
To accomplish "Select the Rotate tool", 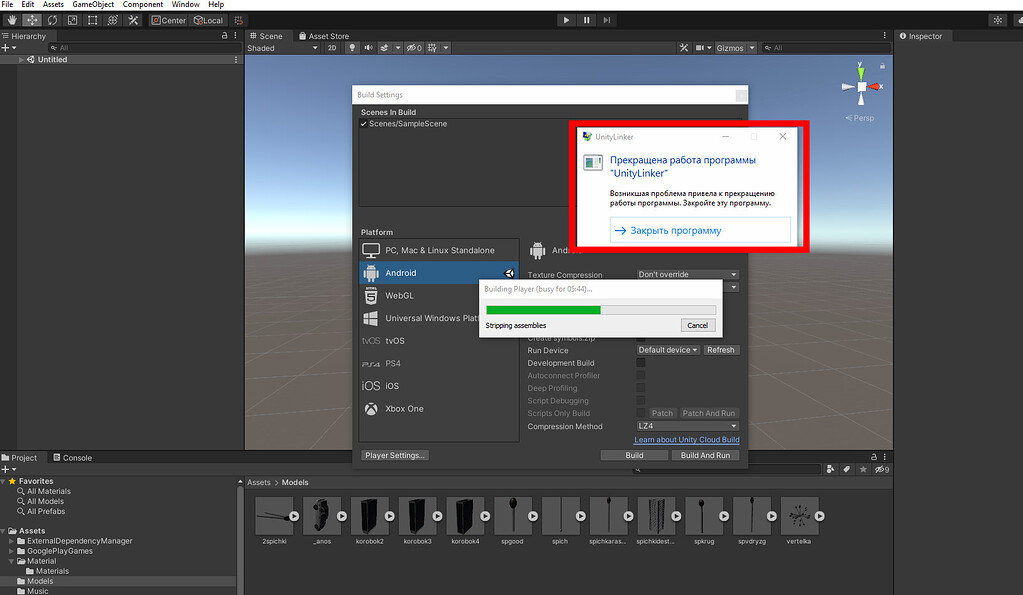I will point(52,20).
